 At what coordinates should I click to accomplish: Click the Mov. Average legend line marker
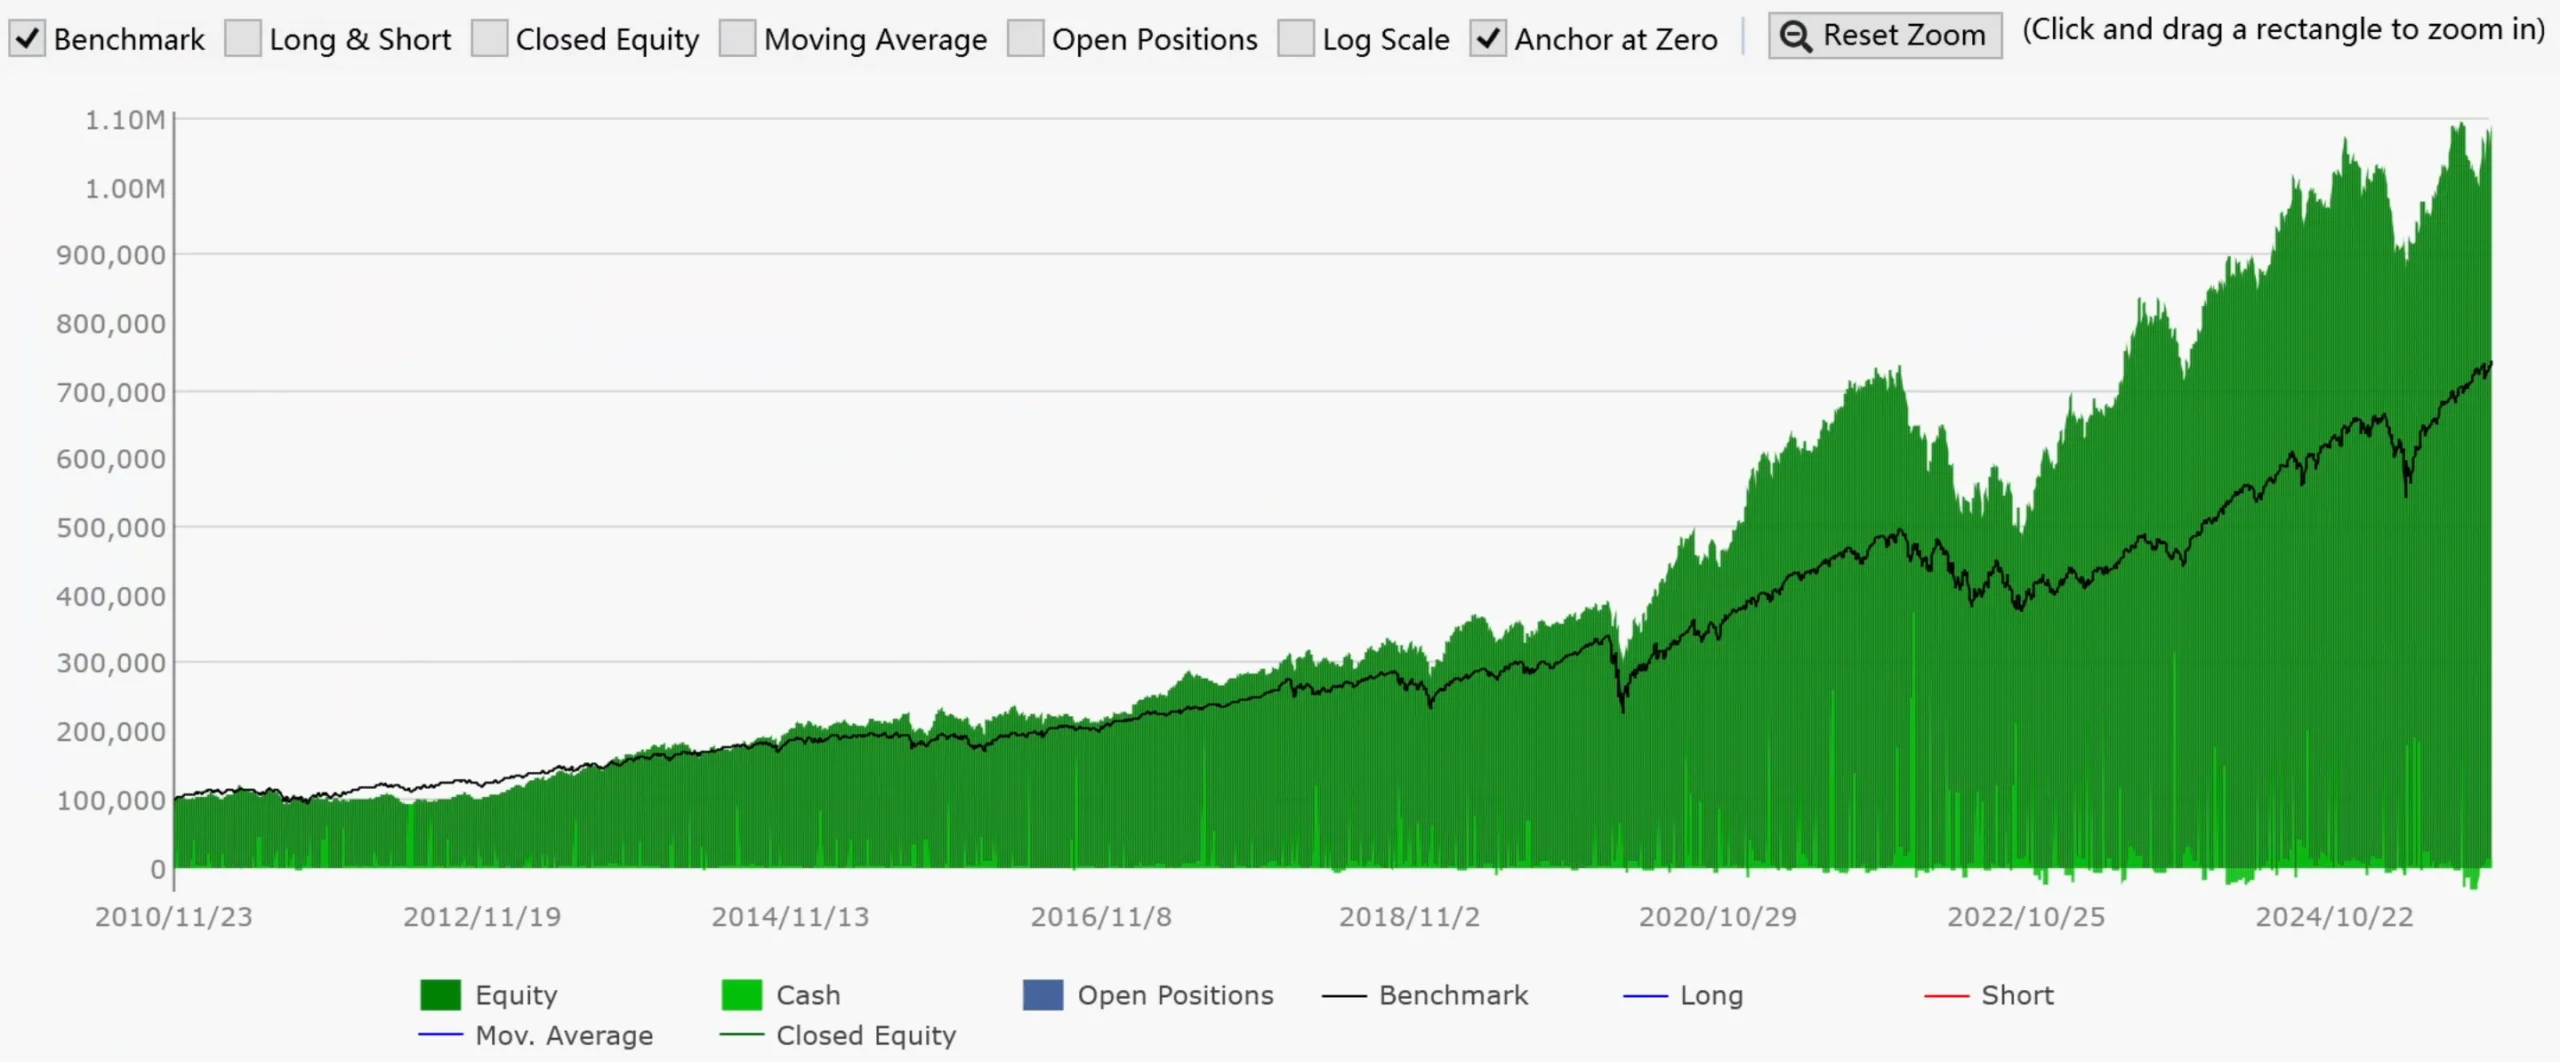[440, 1035]
